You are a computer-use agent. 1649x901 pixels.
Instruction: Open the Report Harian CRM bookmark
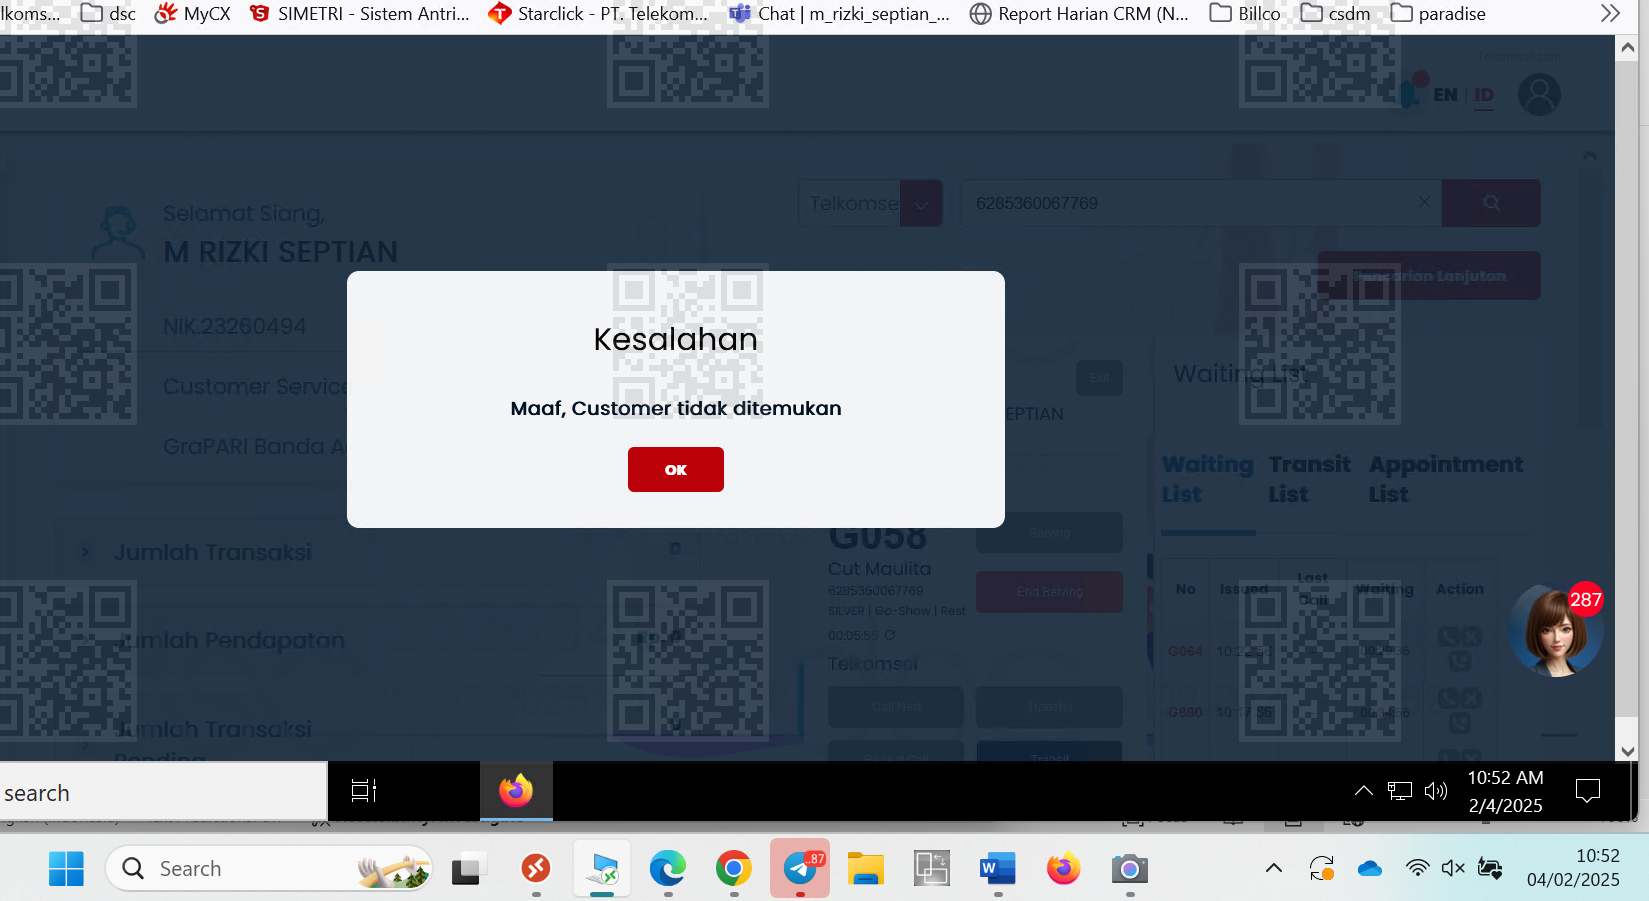click(1080, 14)
